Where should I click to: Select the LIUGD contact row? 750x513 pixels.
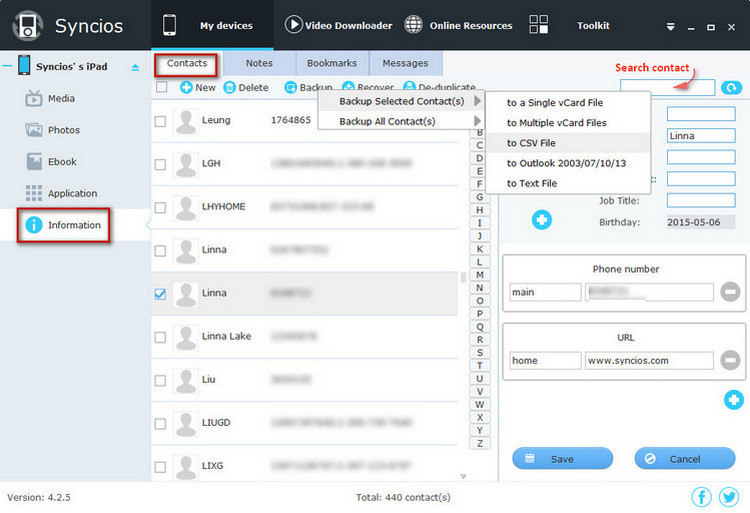305,423
